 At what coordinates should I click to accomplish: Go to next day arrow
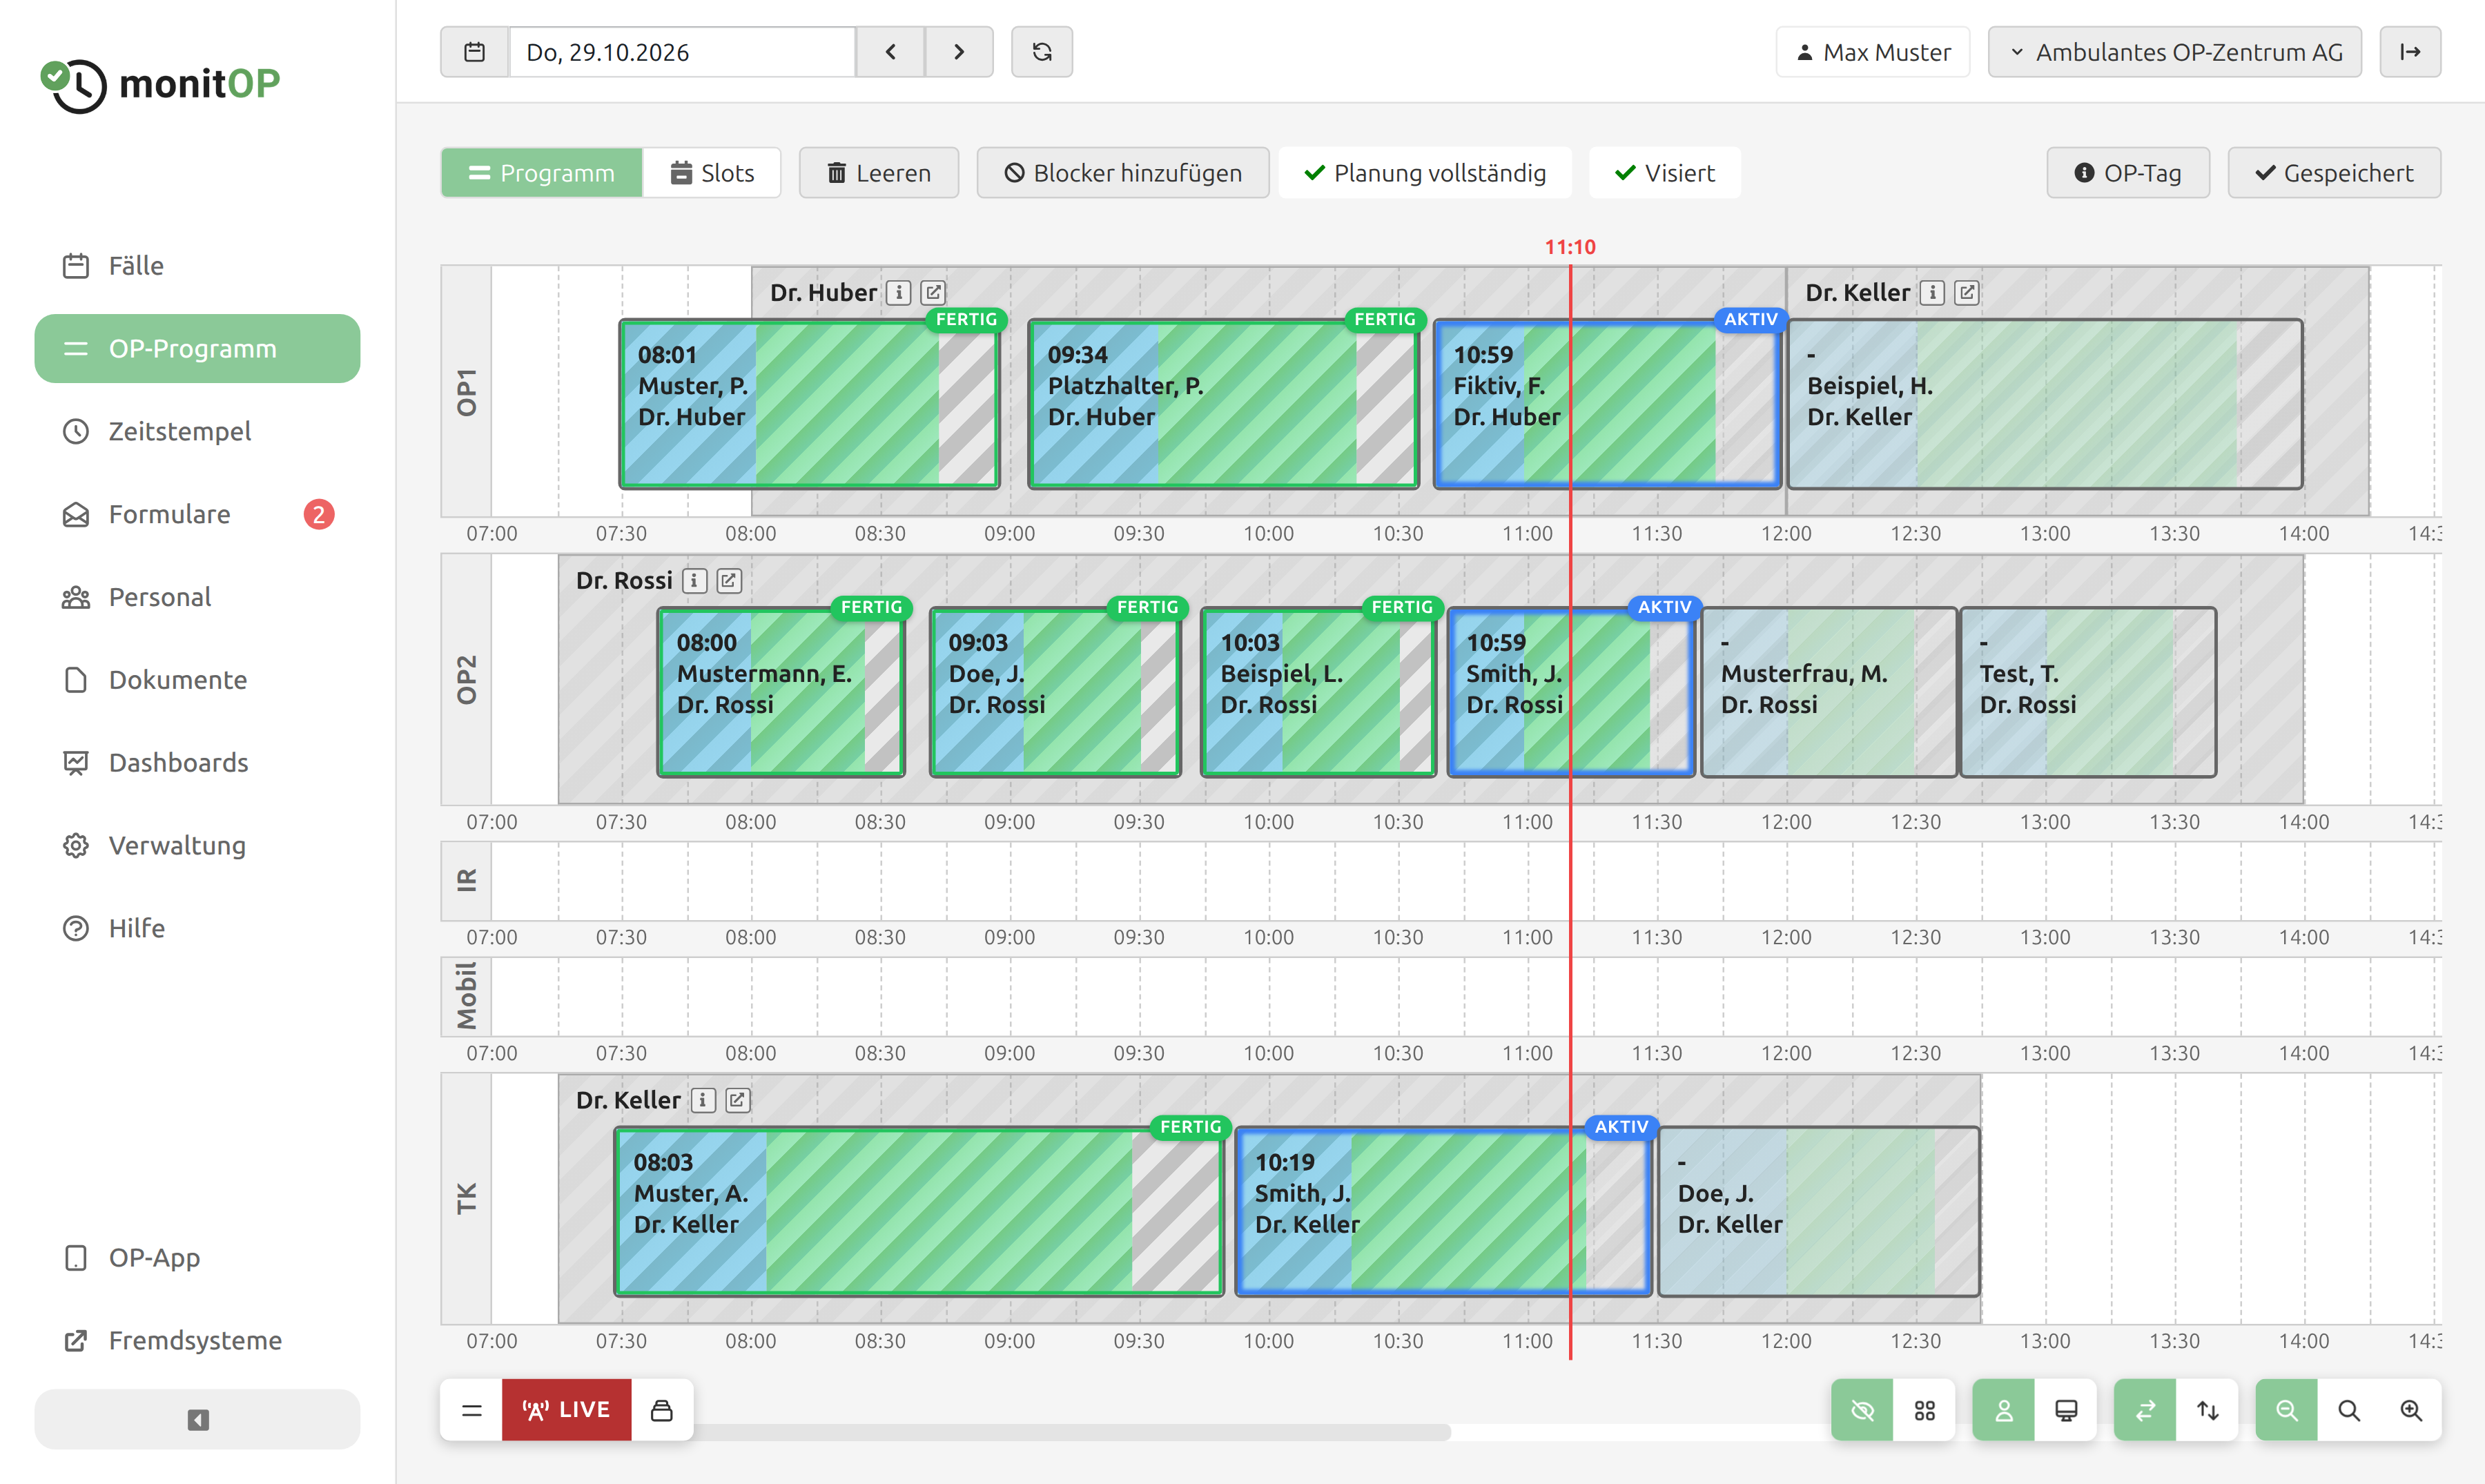(x=959, y=52)
